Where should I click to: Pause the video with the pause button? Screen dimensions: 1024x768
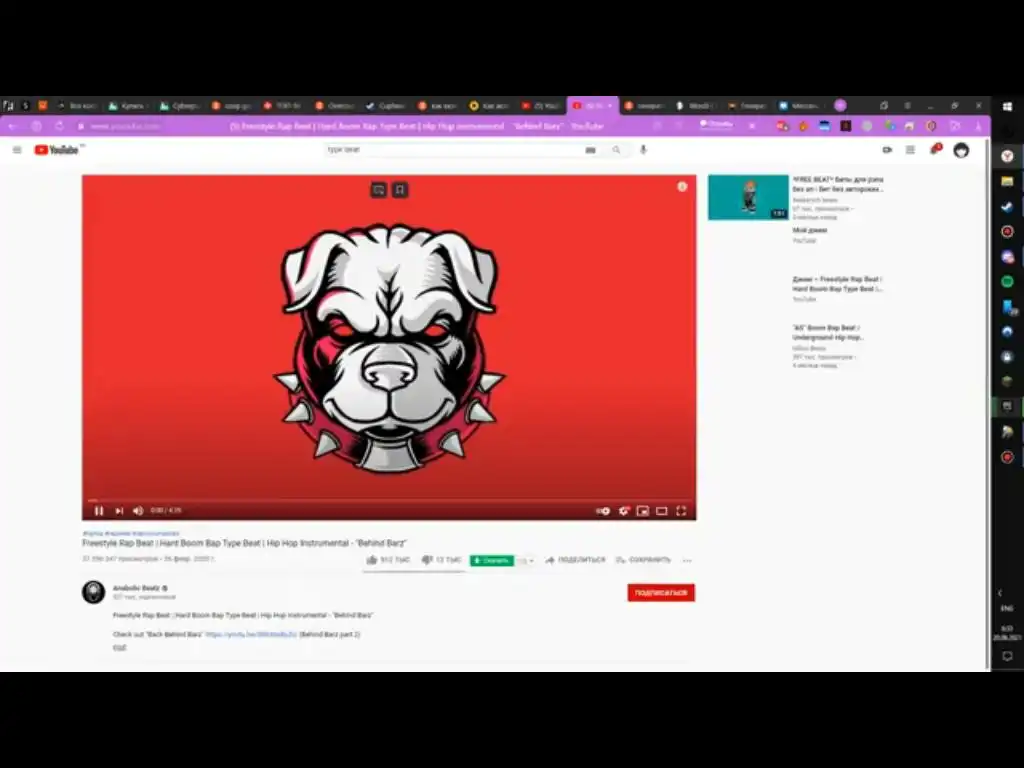pos(99,511)
